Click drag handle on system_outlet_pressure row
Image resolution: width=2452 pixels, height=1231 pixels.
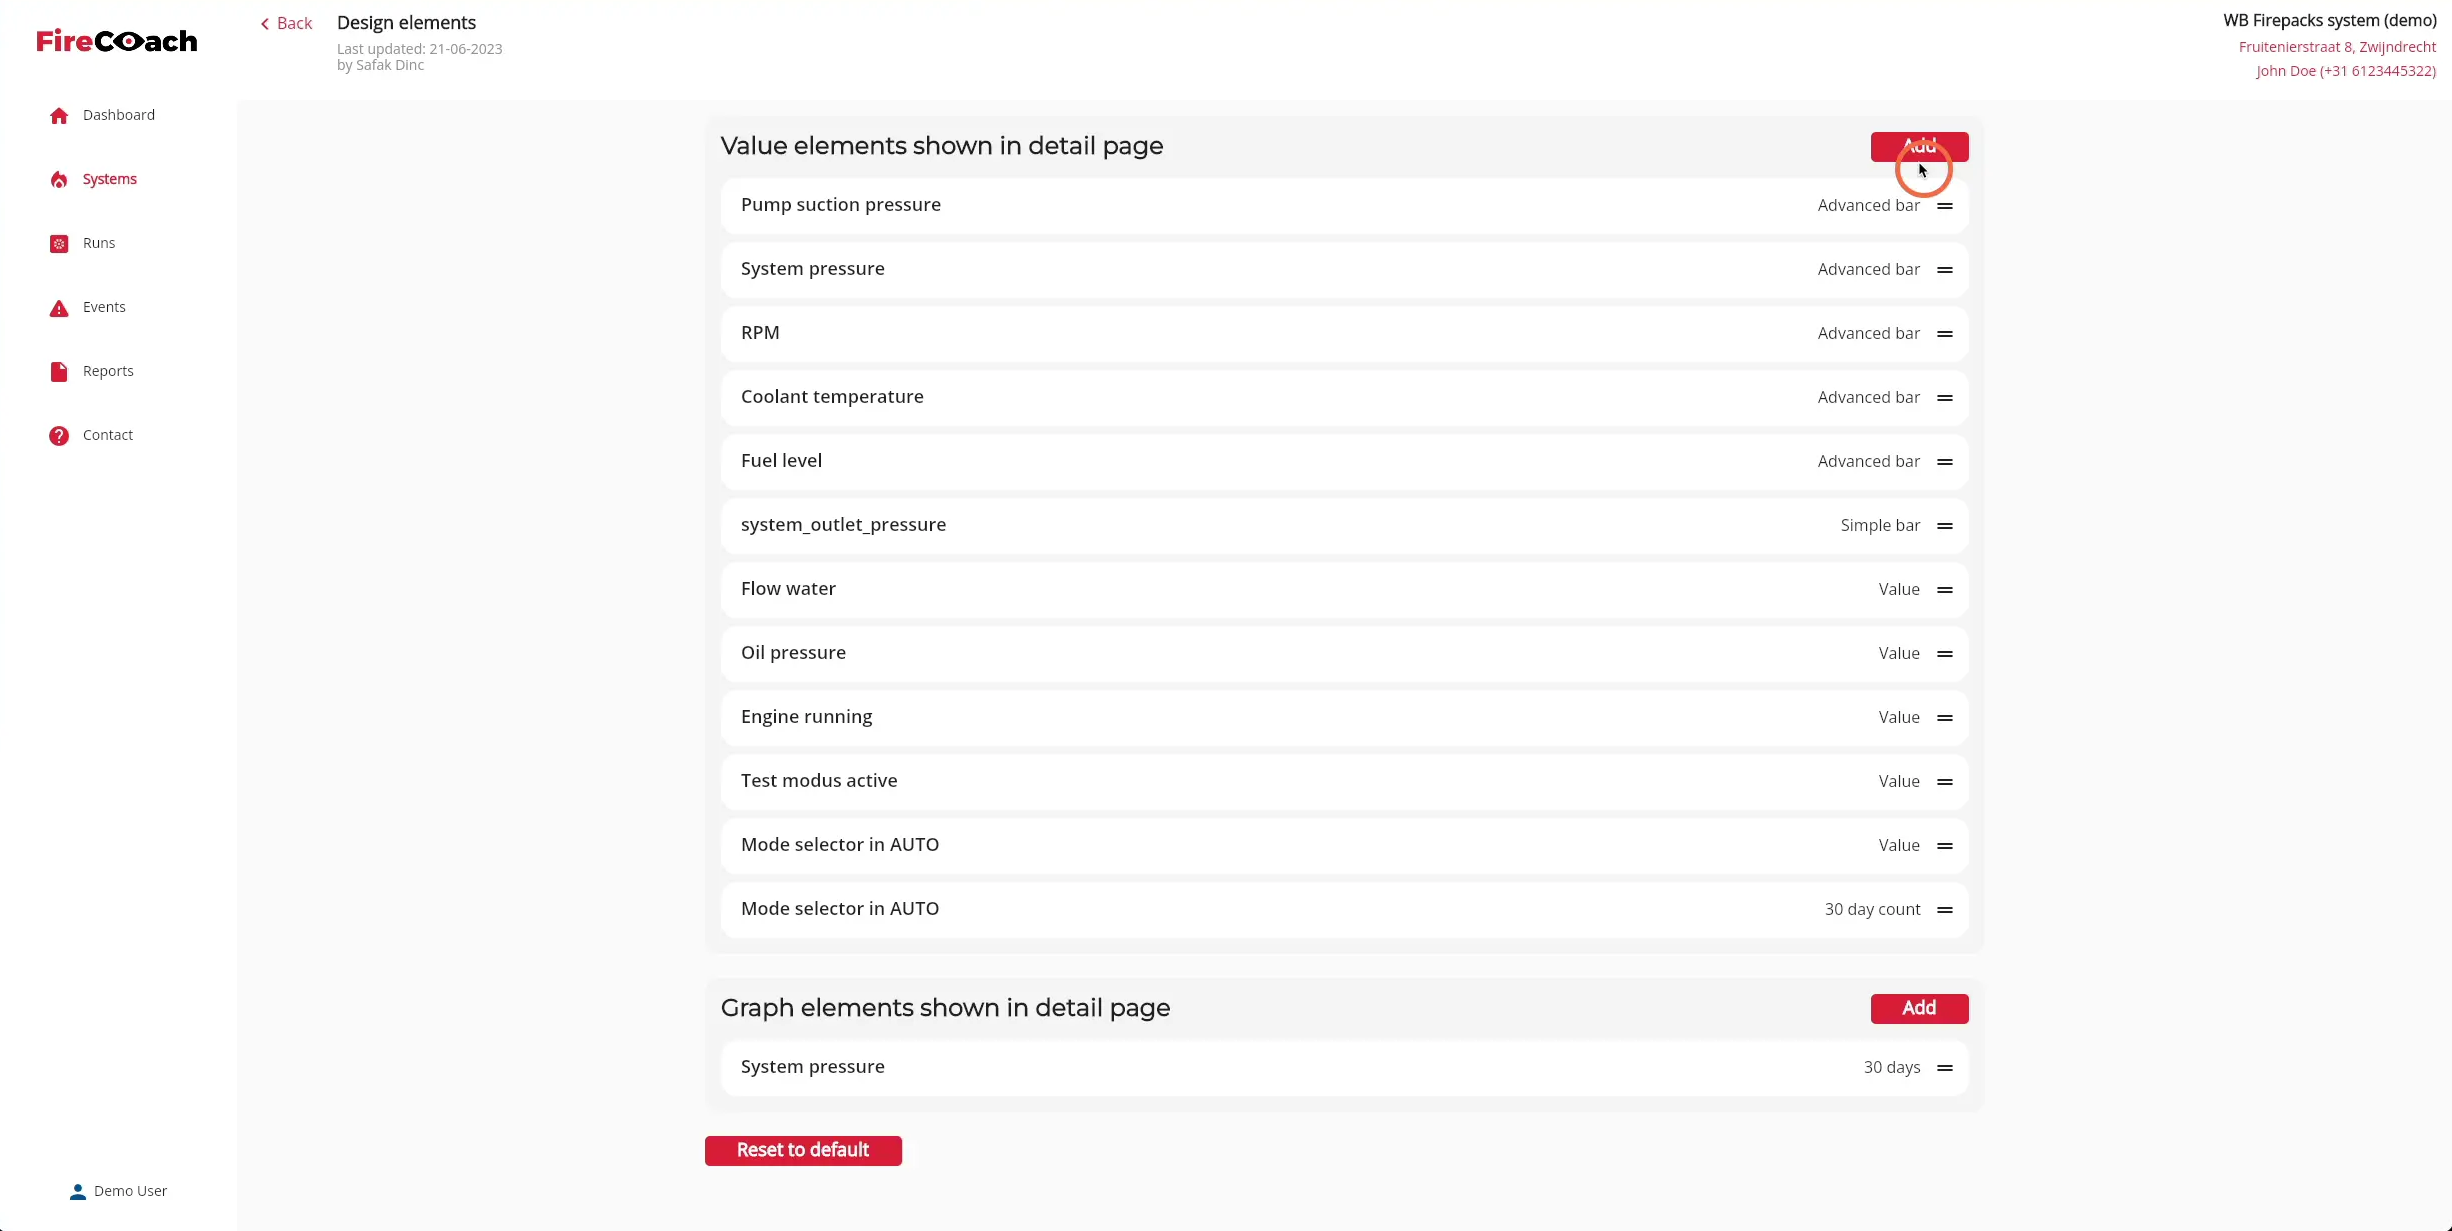tap(1945, 526)
